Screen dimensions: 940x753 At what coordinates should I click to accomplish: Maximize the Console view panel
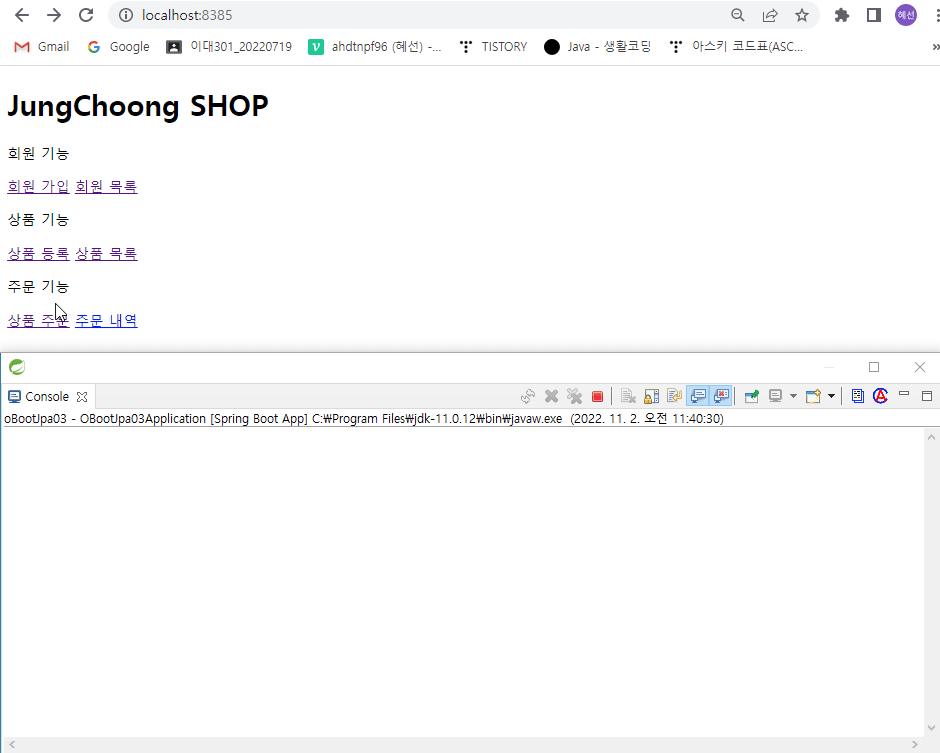(927, 396)
